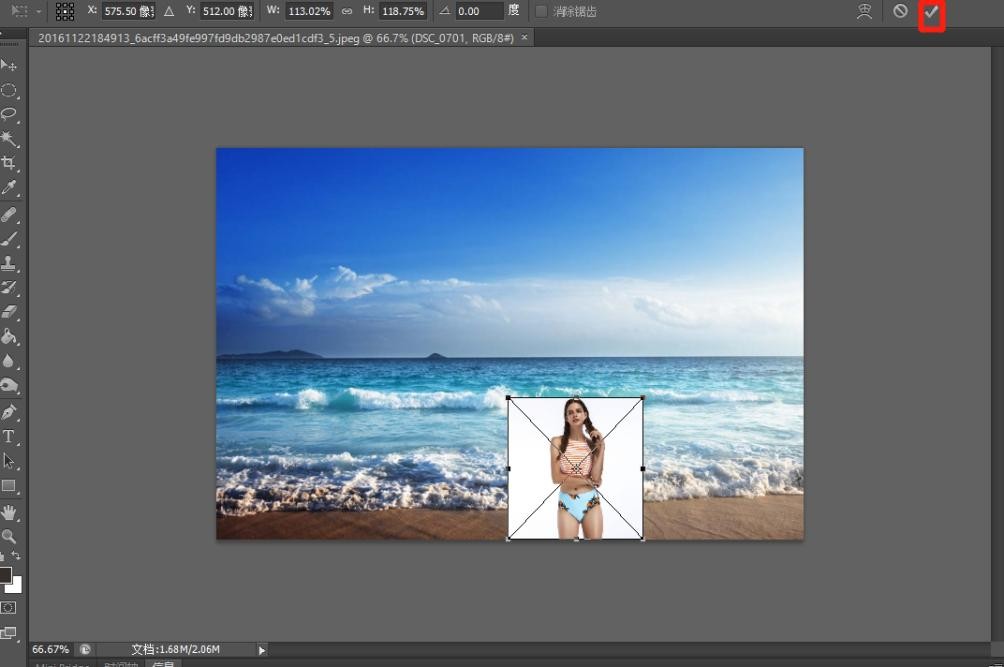Select the Clone Stamp tool
This screenshot has width=1004, height=667.
(9, 264)
